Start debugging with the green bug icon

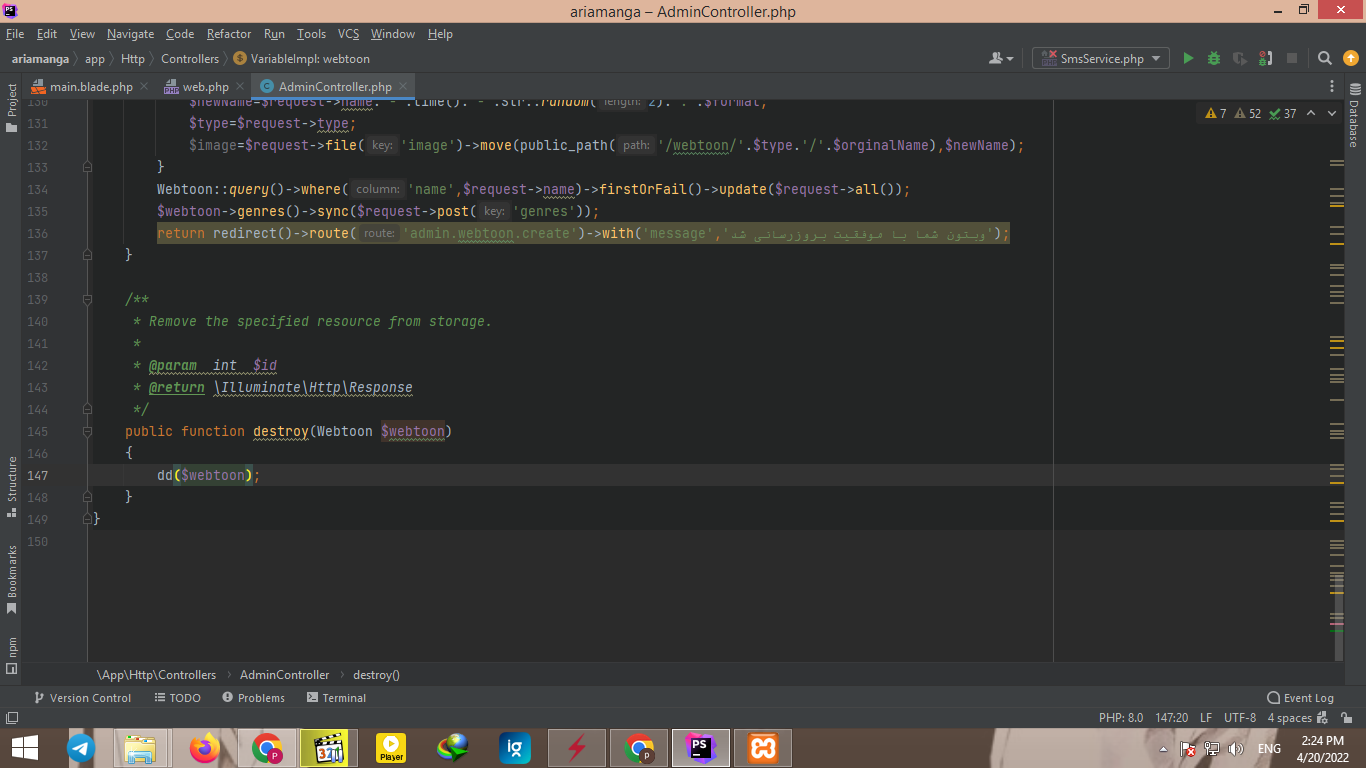click(1214, 59)
